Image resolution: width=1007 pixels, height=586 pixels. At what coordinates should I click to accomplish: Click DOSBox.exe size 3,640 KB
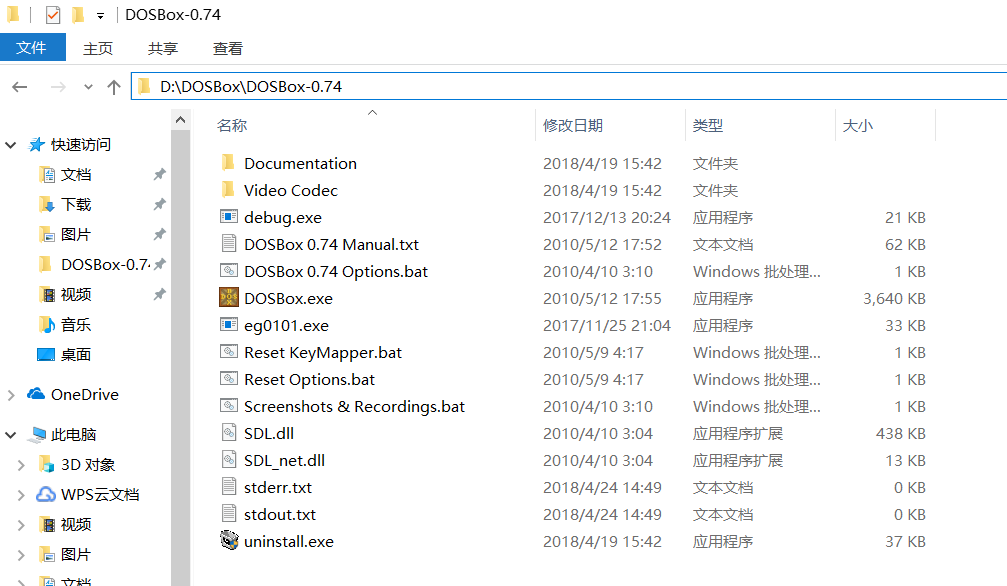tap(894, 298)
